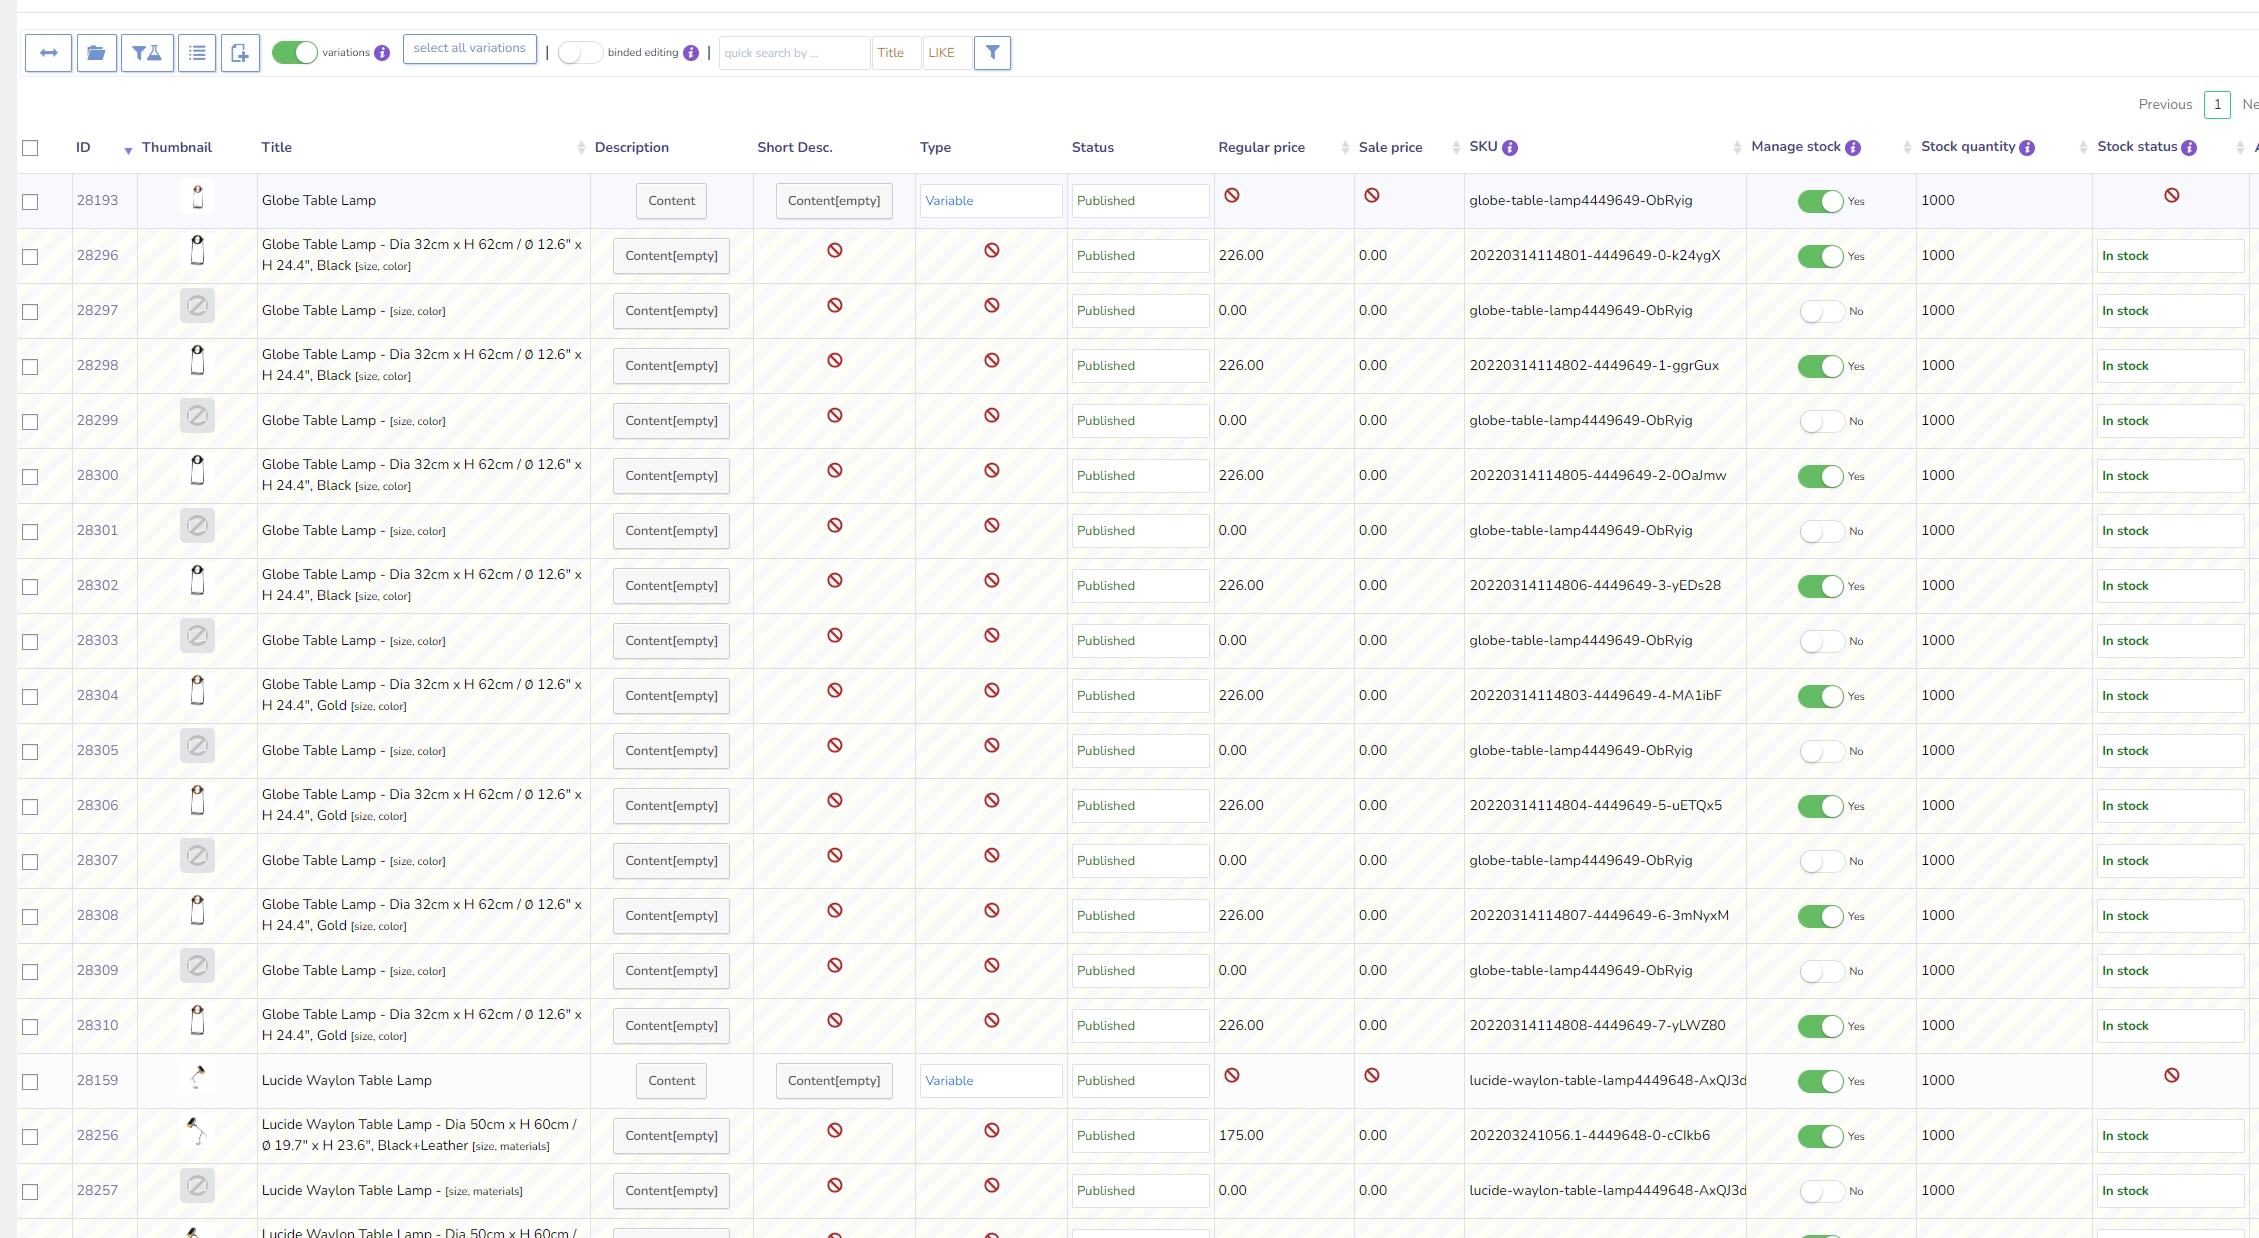Enable the binded editing toggle
This screenshot has width=2259, height=1238.
[x=580, y=53]
